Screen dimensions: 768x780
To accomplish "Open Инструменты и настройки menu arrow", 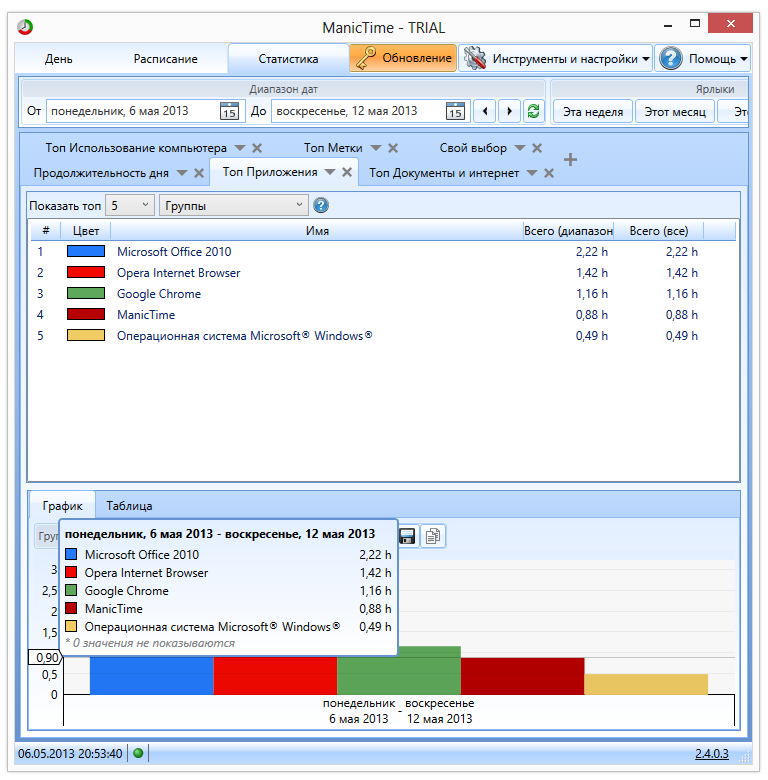I will (x=646, y=59).
